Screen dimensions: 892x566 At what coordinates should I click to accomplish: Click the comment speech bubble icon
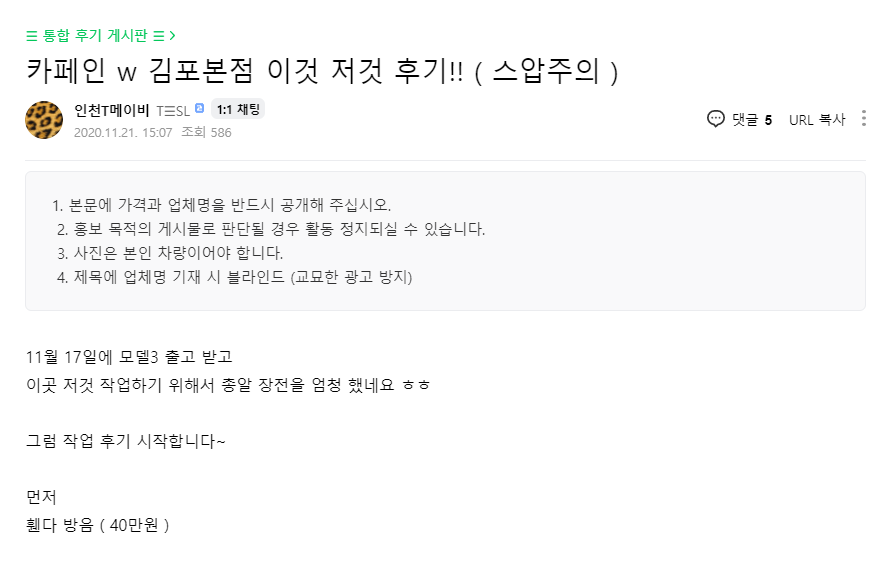click(716, 119)
